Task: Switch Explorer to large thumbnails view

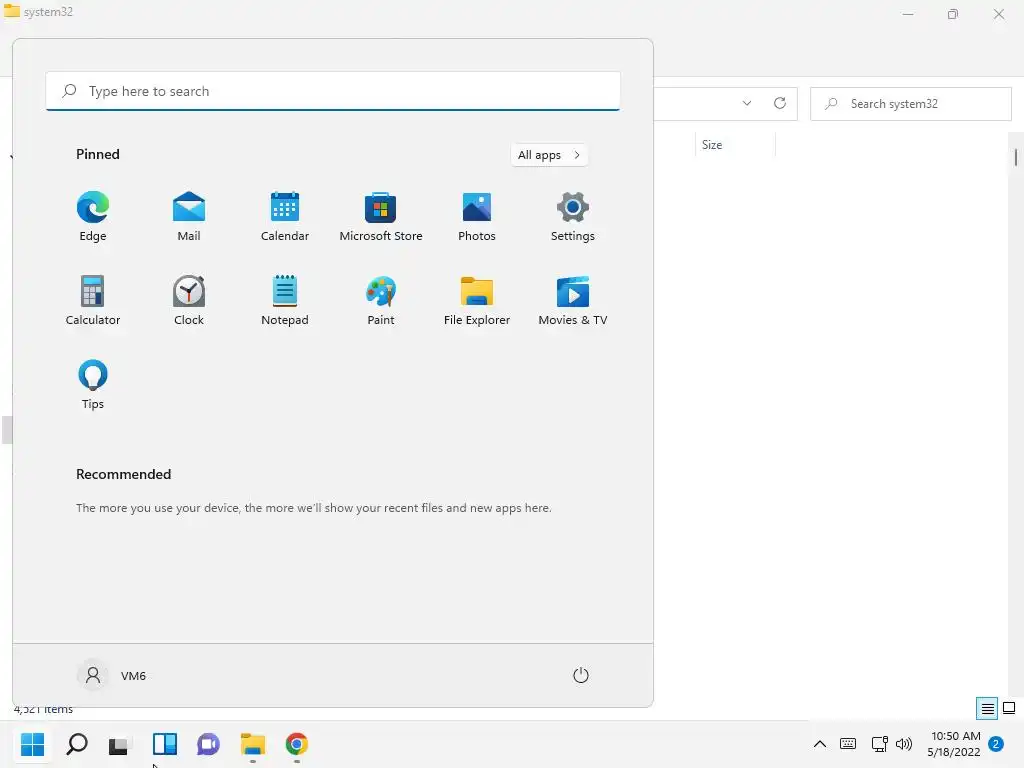Action: pos(1009,708)
